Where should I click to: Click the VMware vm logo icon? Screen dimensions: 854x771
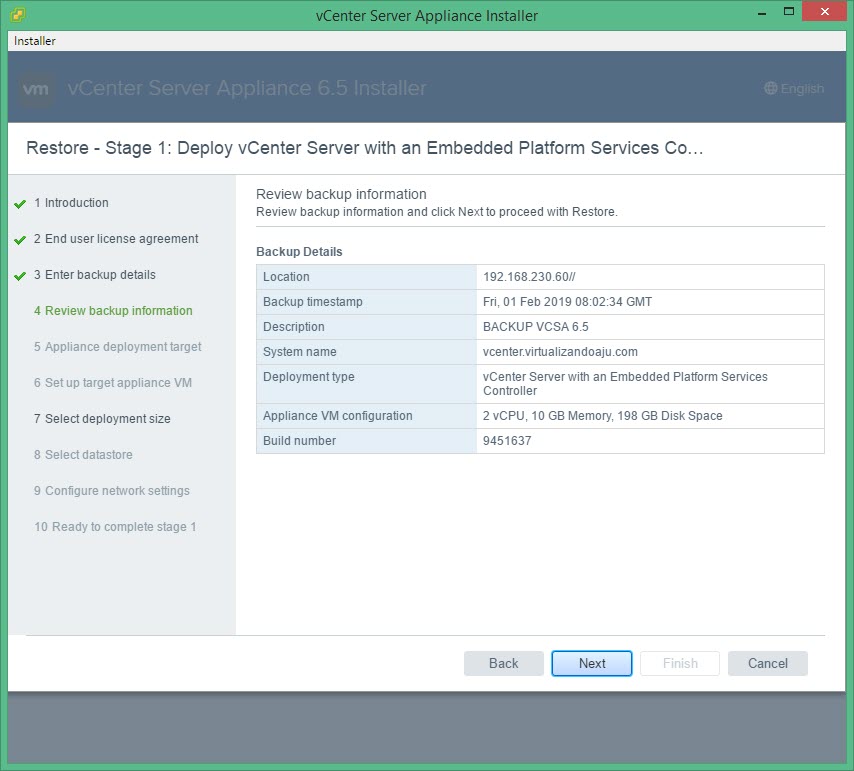(36, 88)
